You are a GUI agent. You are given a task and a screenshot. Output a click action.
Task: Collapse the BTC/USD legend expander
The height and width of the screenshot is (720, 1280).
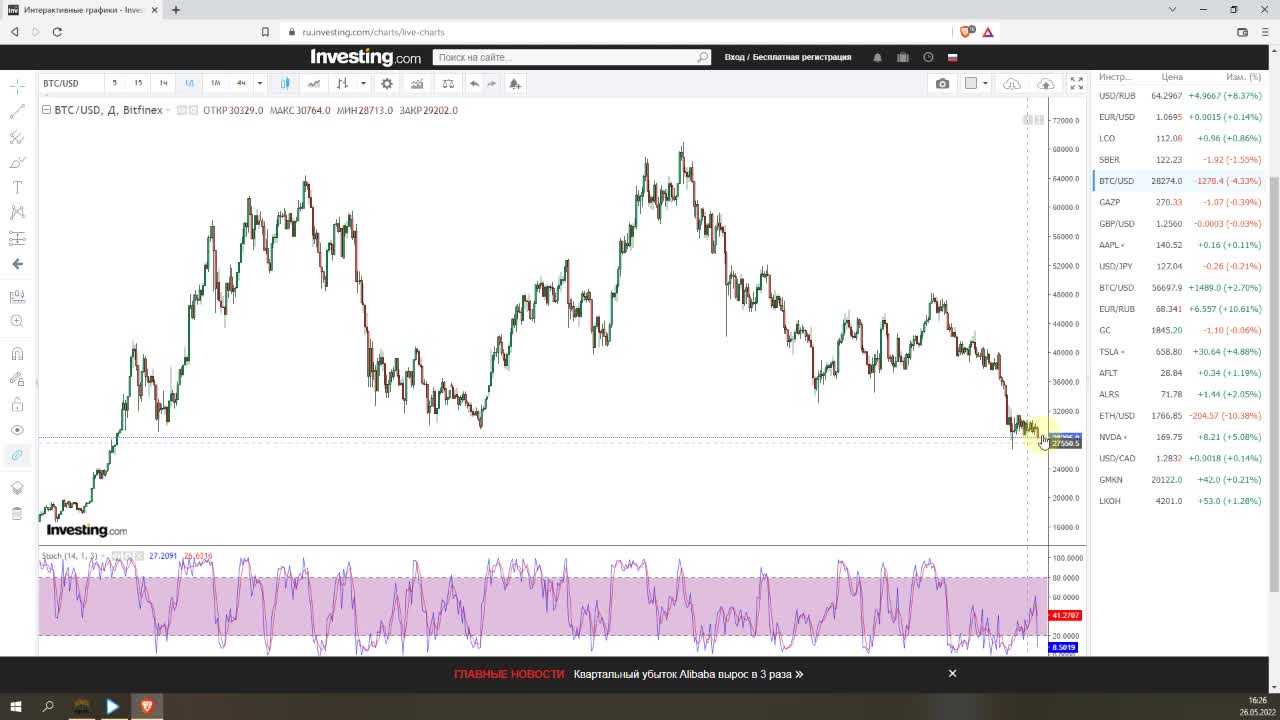click(46, 110)
